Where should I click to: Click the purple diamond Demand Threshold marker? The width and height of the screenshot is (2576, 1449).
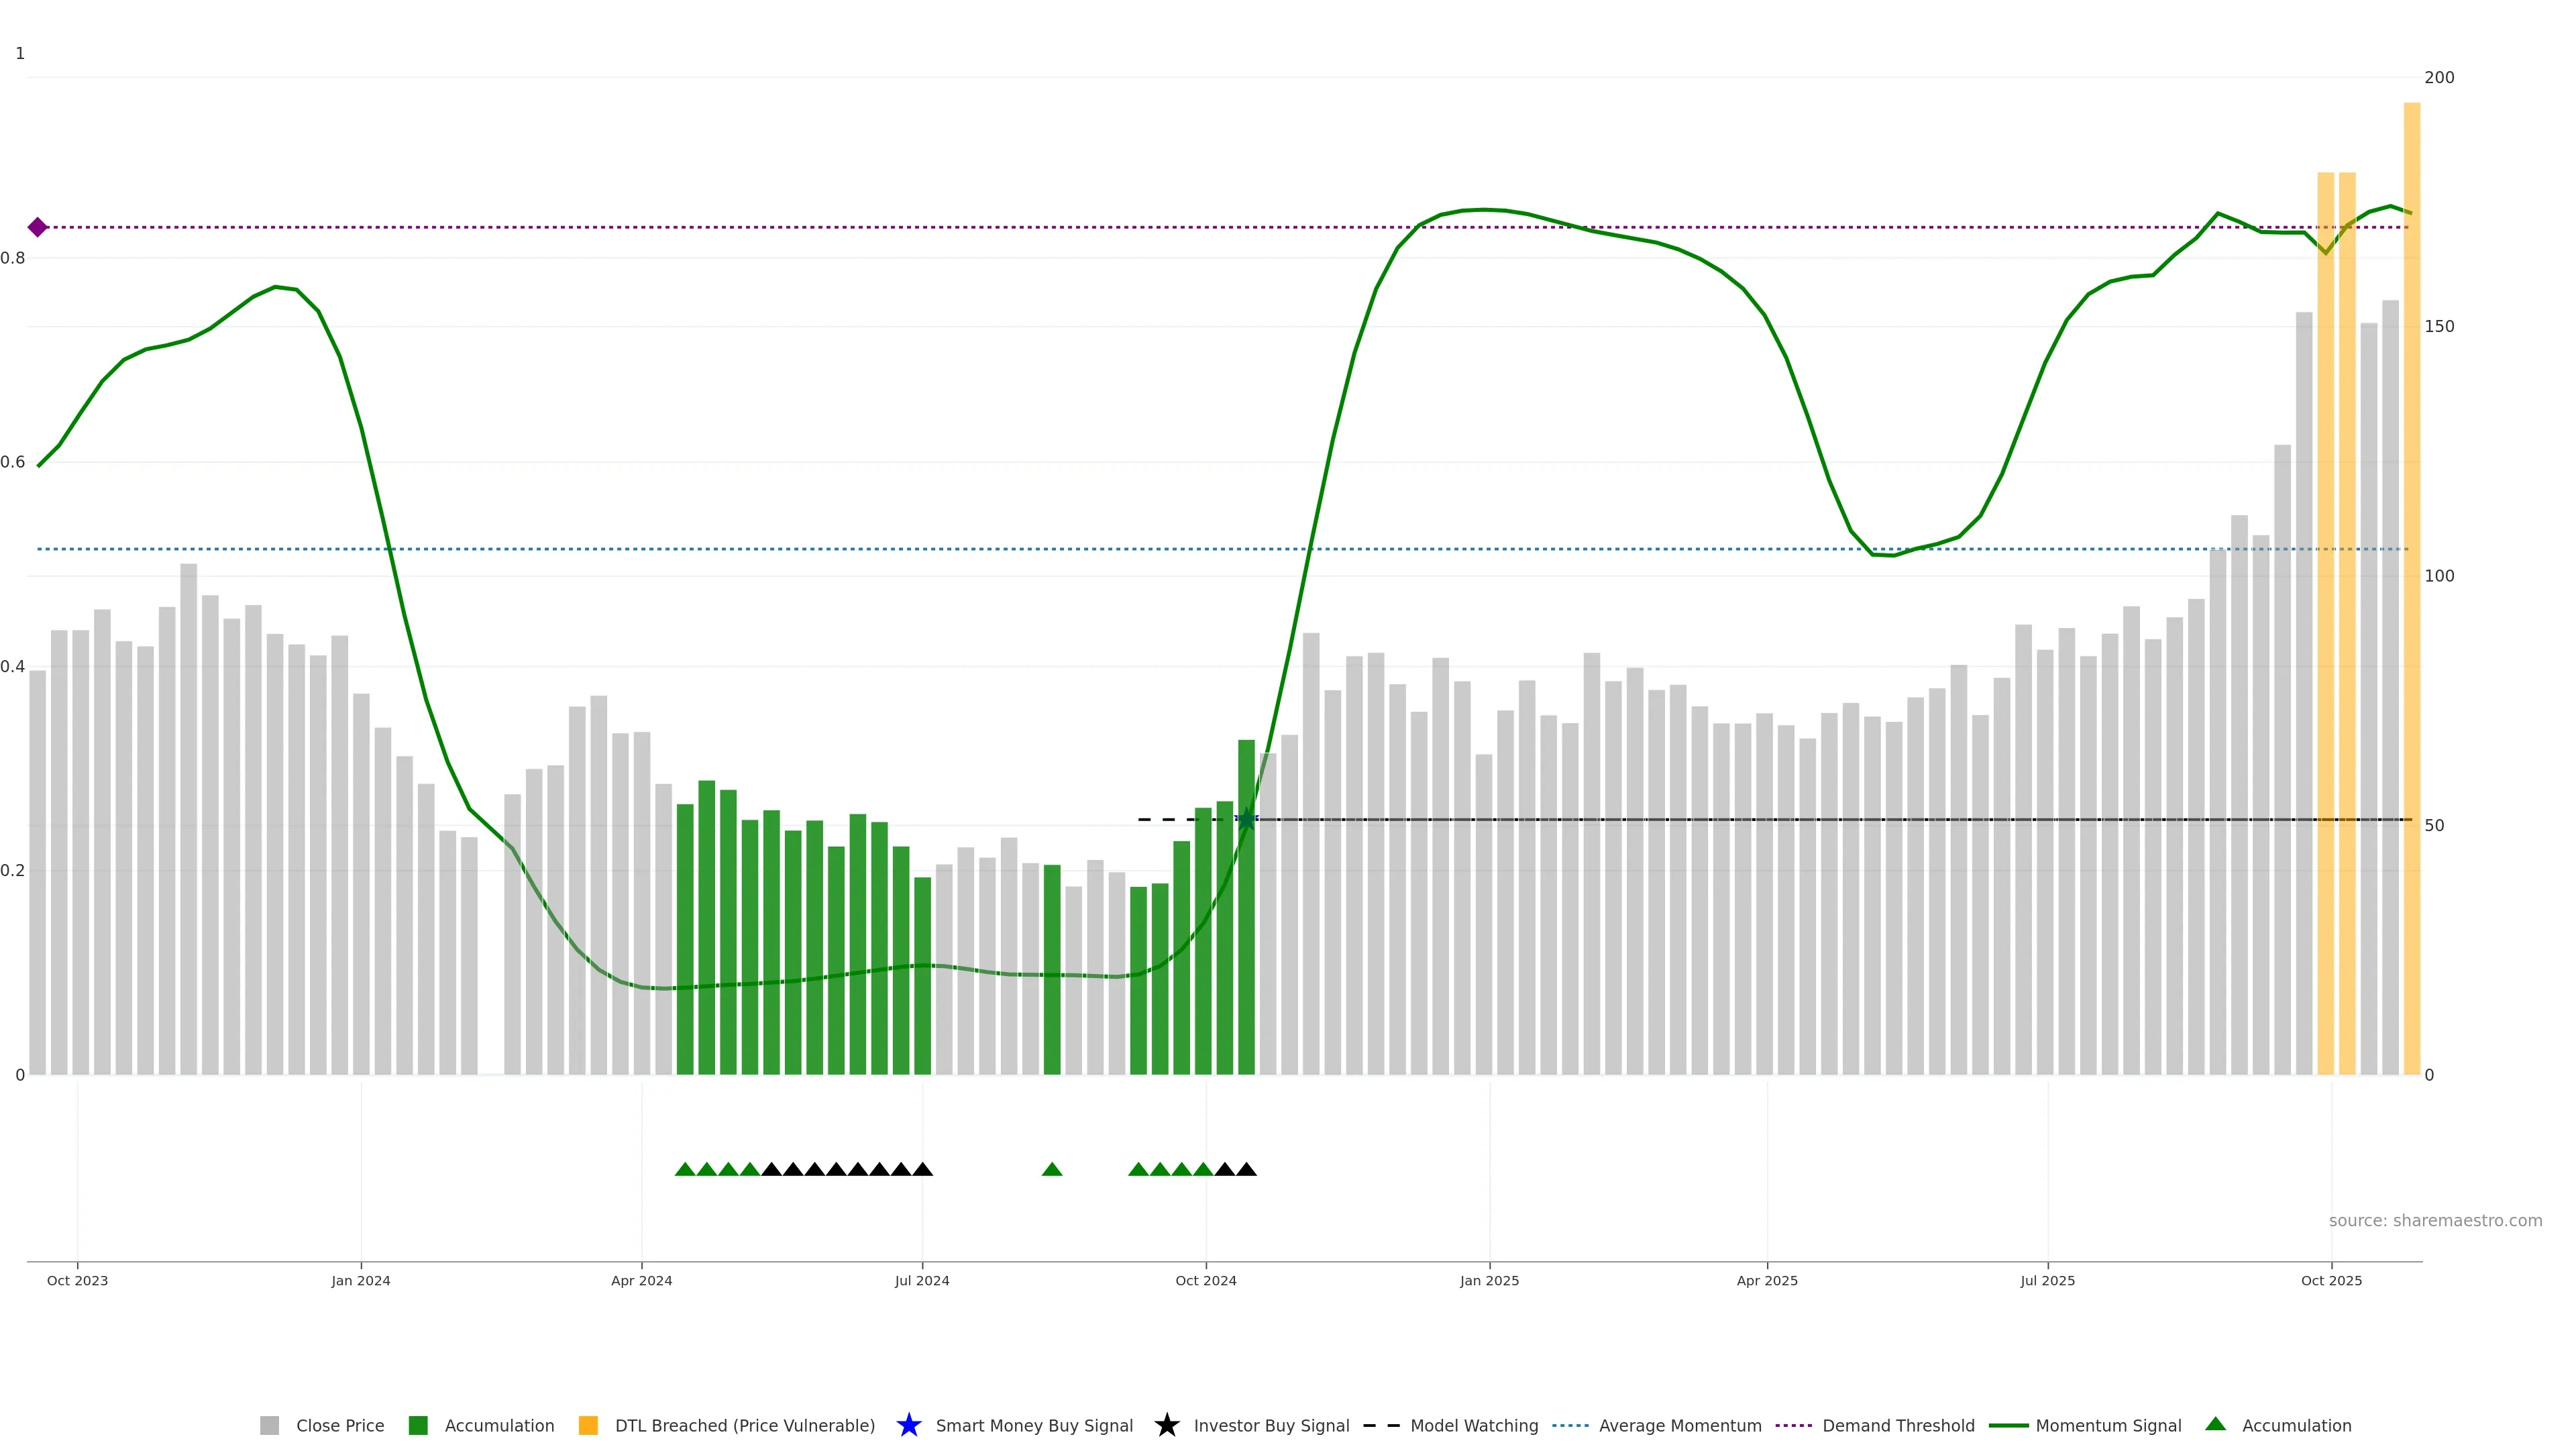(x=37, y=227)
